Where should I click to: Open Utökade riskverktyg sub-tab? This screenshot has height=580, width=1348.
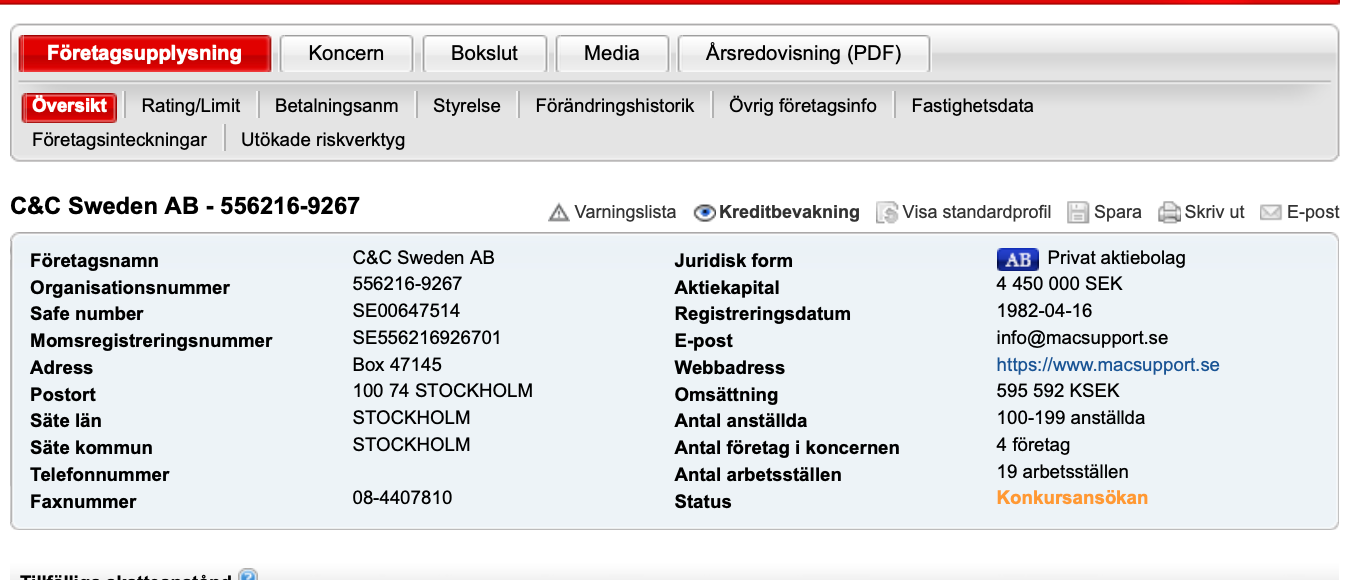click(323, 140)
